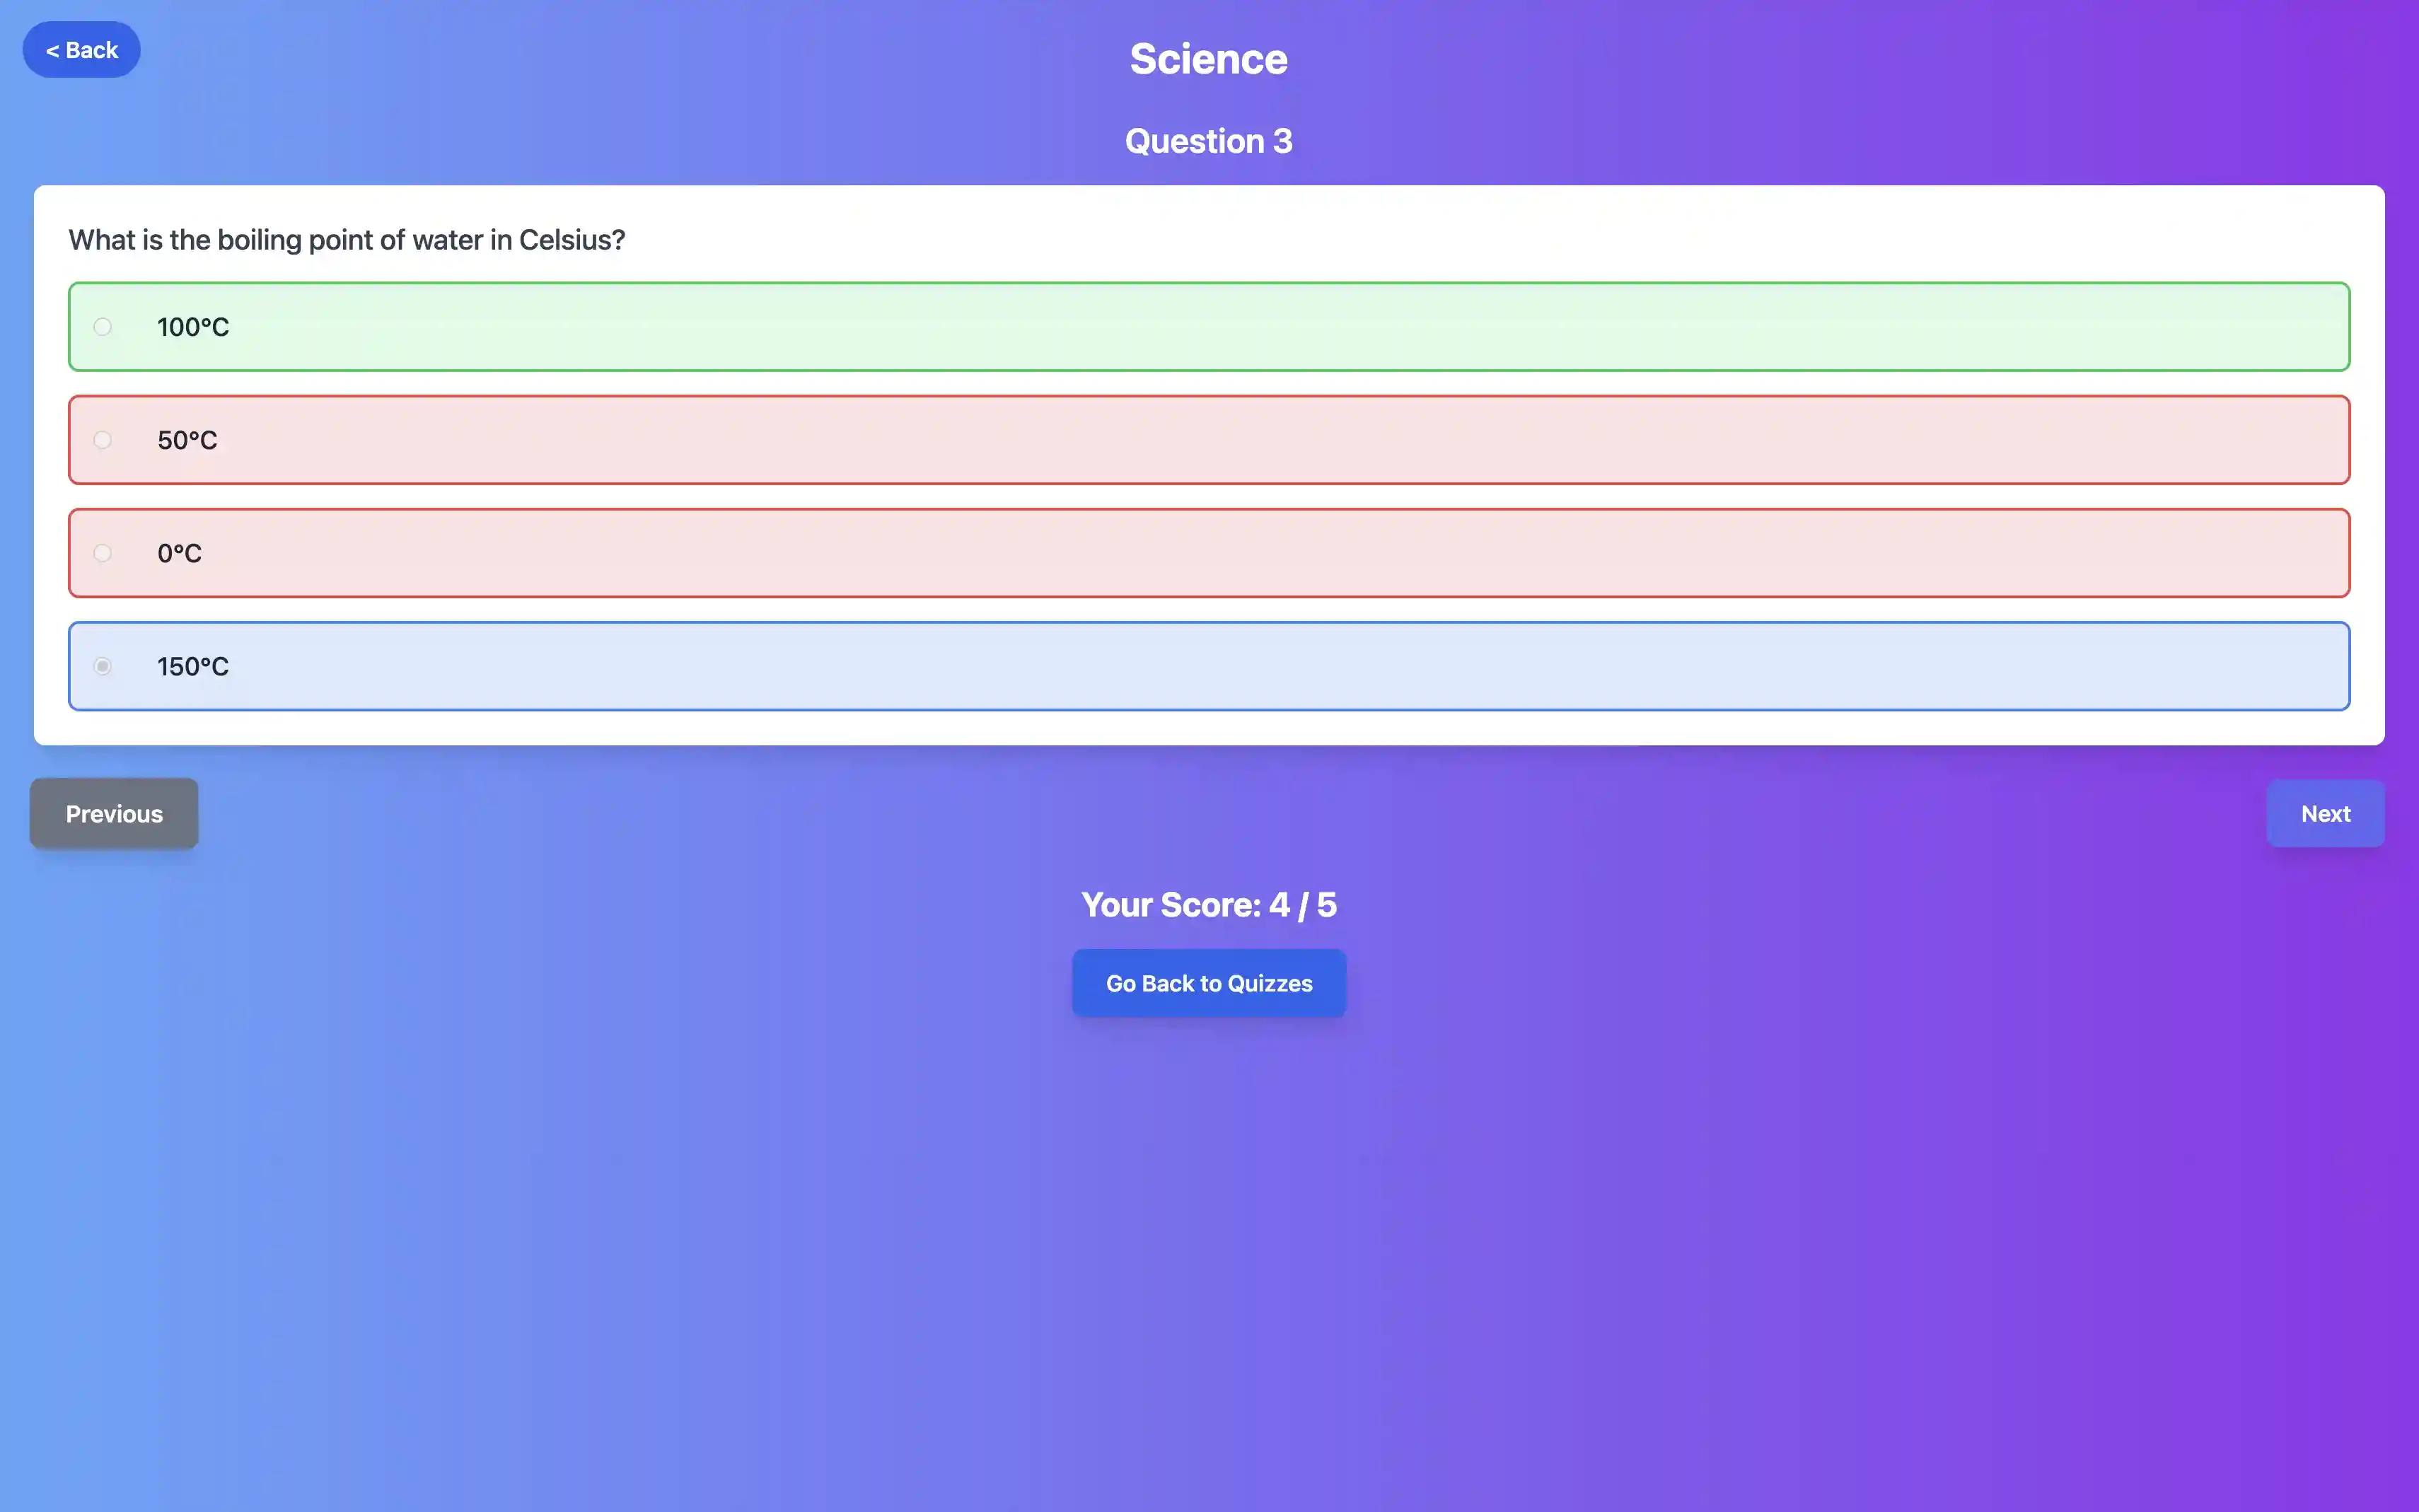This screenshot has height=1512, width=2419.
Task: Click the Question 3 heading
Action: [x=1208, y=140]
